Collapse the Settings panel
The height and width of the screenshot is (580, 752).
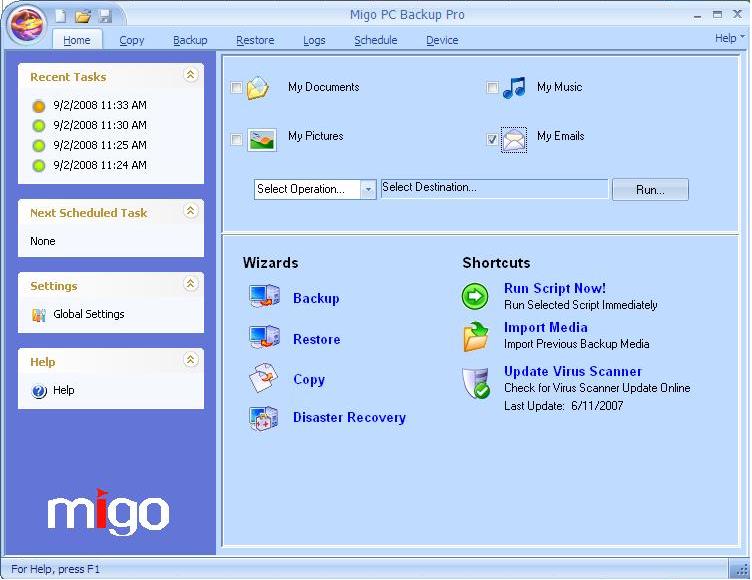(190, 284)
